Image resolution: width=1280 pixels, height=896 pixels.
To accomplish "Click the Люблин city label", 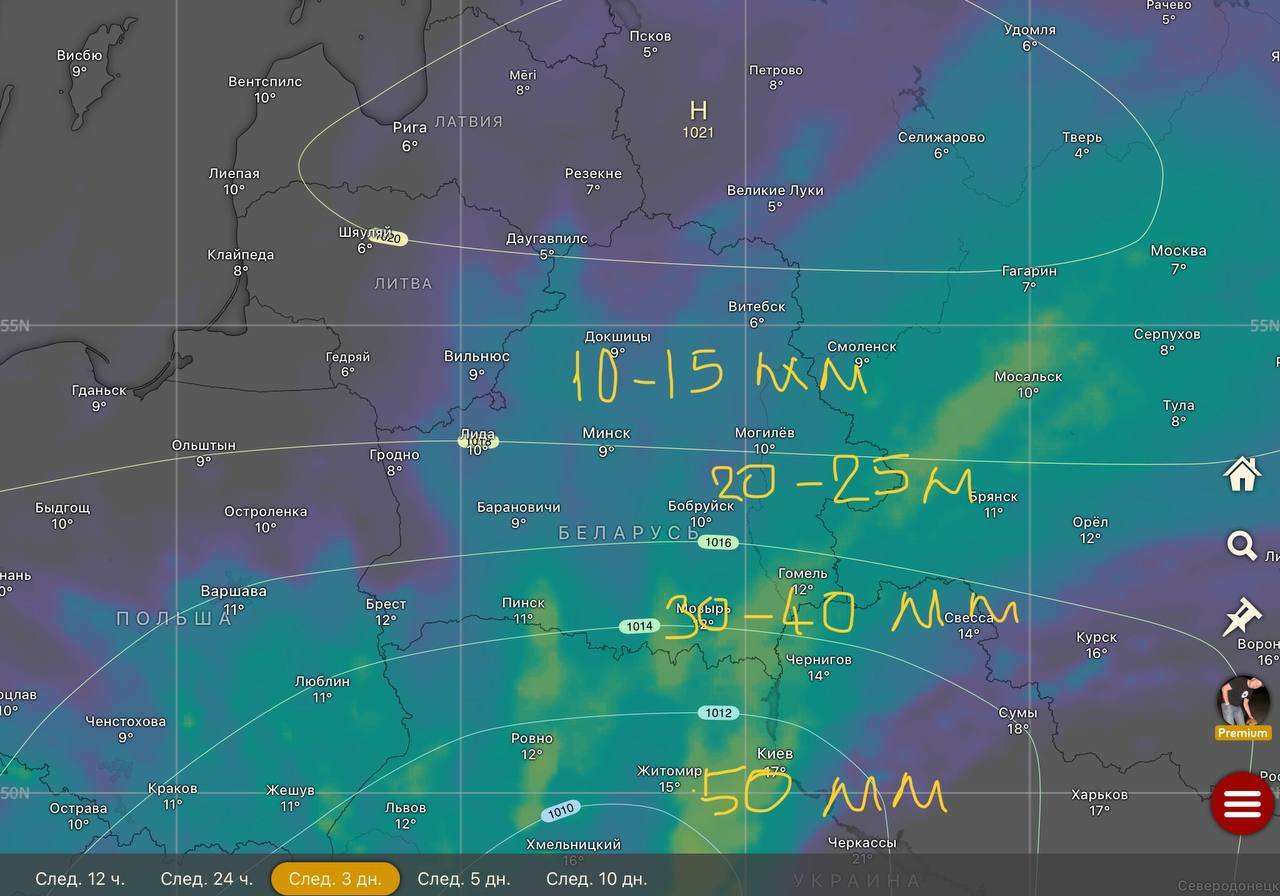I will pyautogui.click(x=322, y=681).
